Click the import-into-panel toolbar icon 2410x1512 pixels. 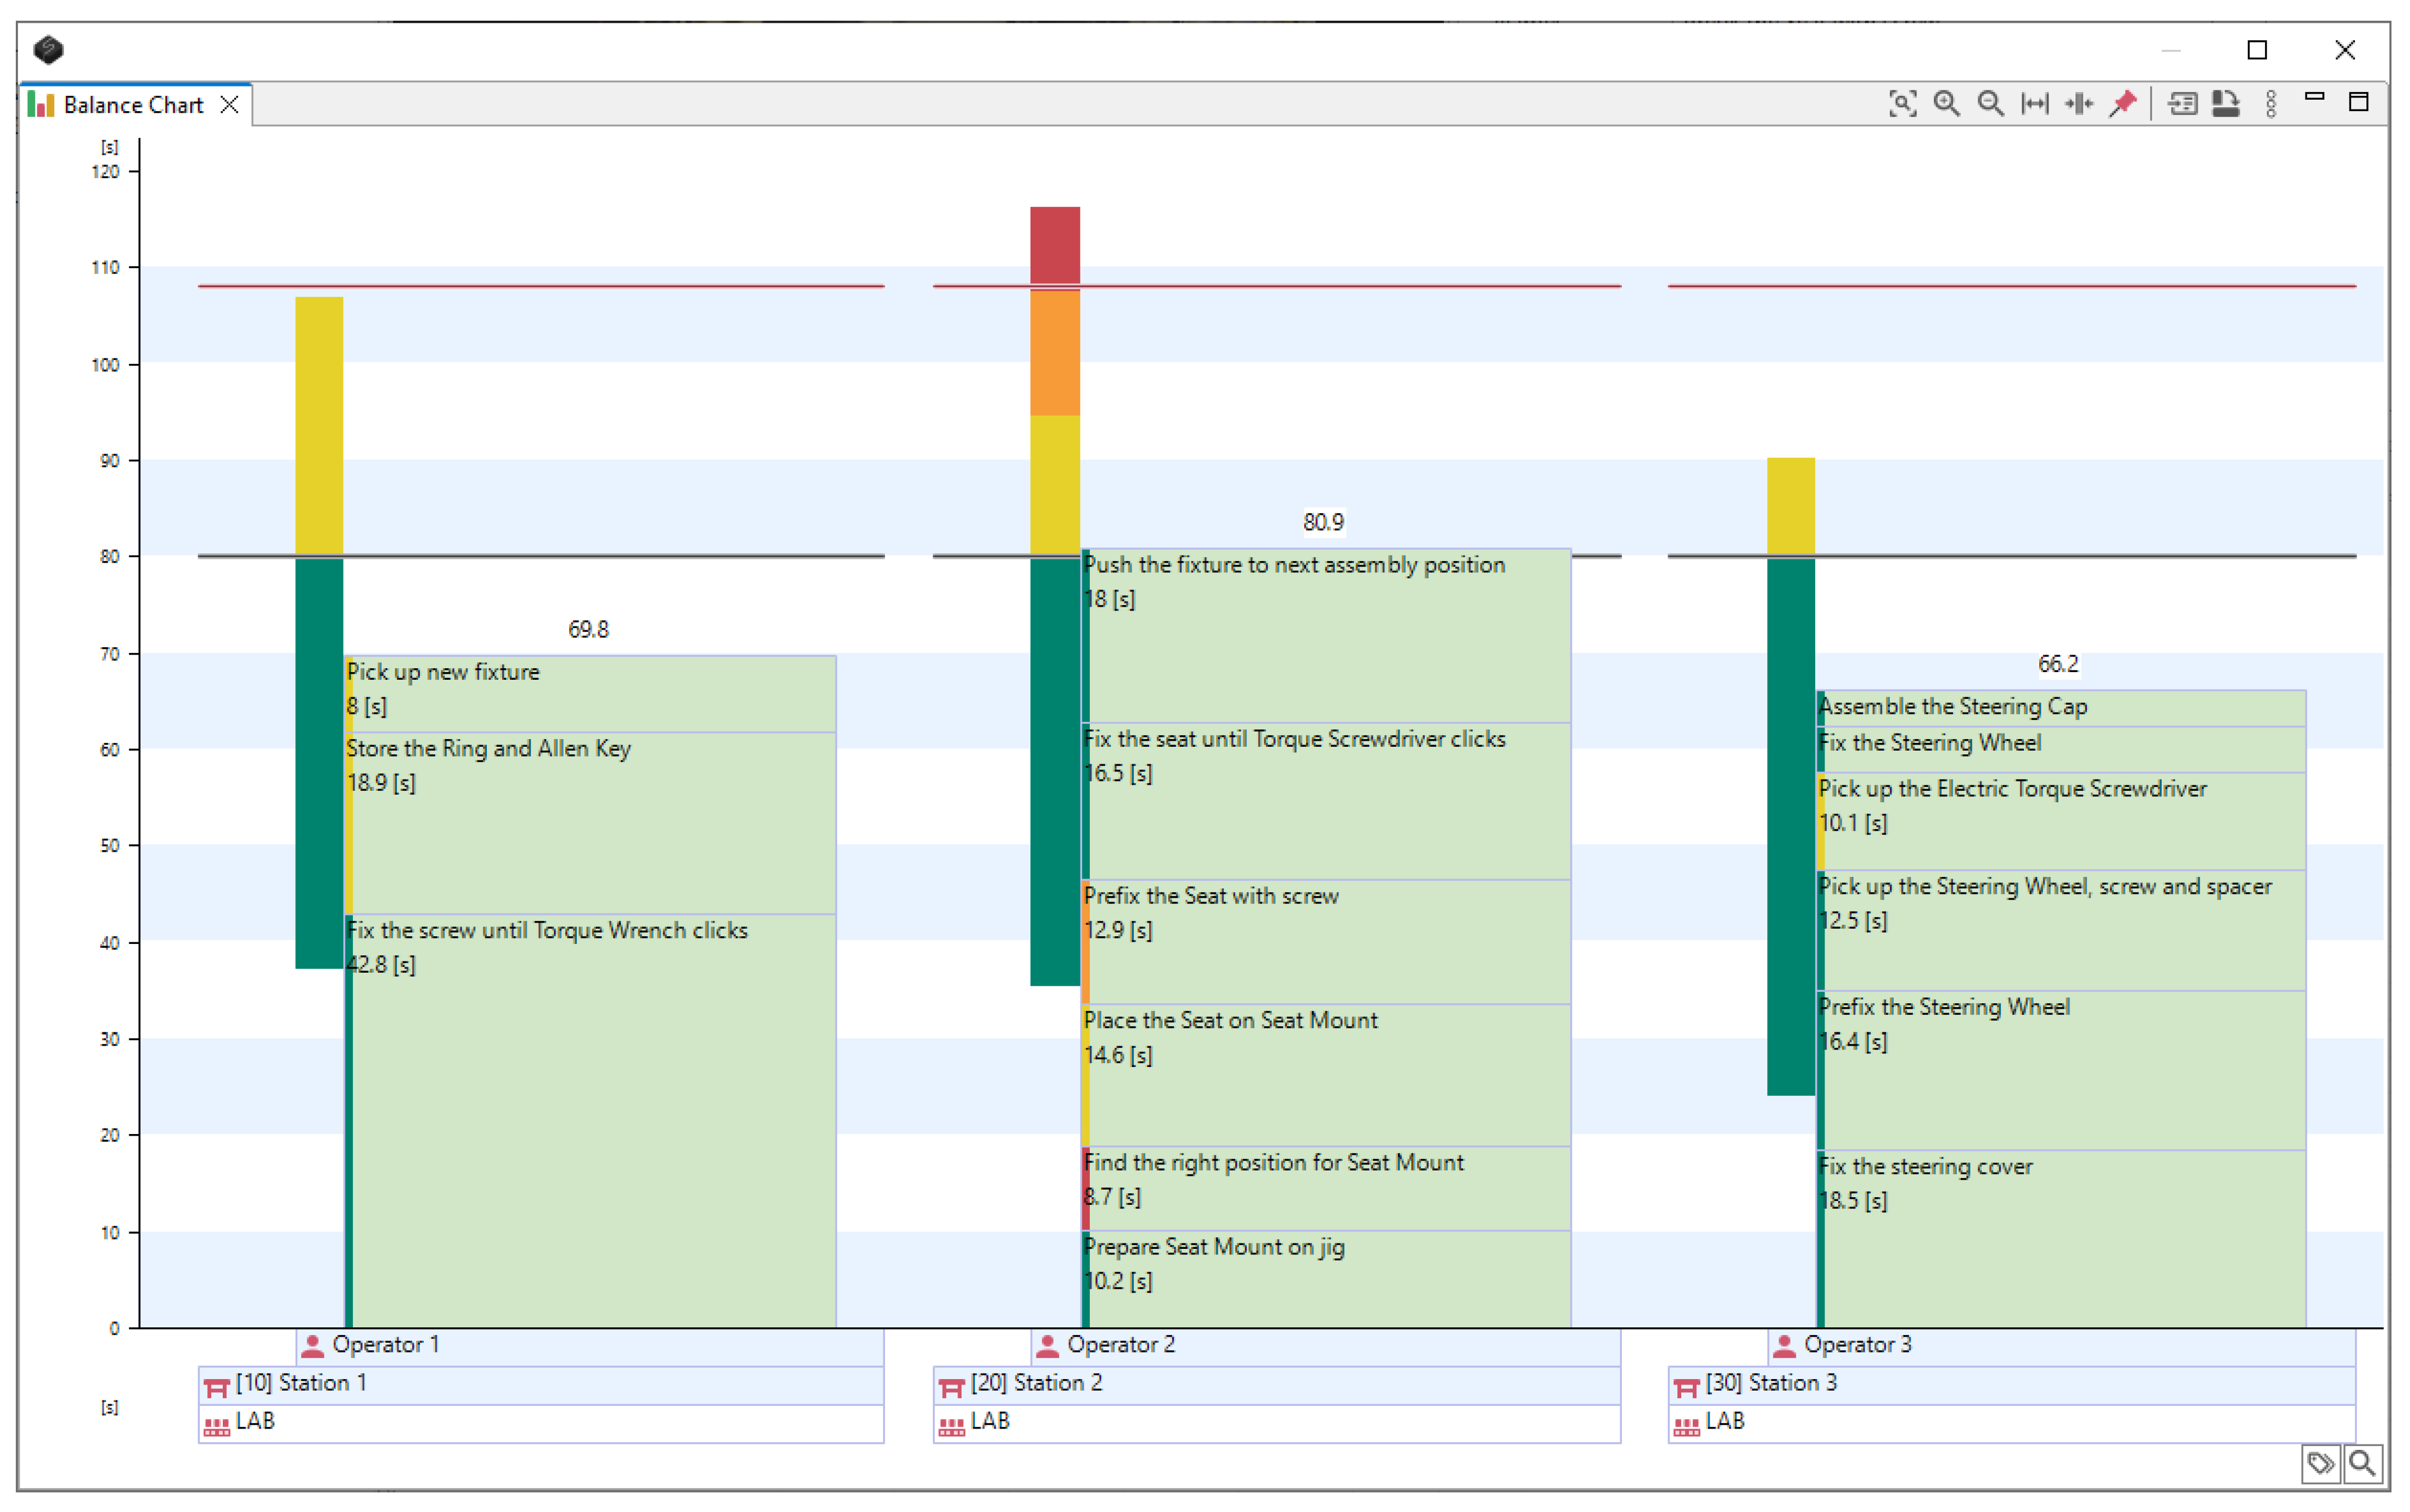pos(2182,103)
